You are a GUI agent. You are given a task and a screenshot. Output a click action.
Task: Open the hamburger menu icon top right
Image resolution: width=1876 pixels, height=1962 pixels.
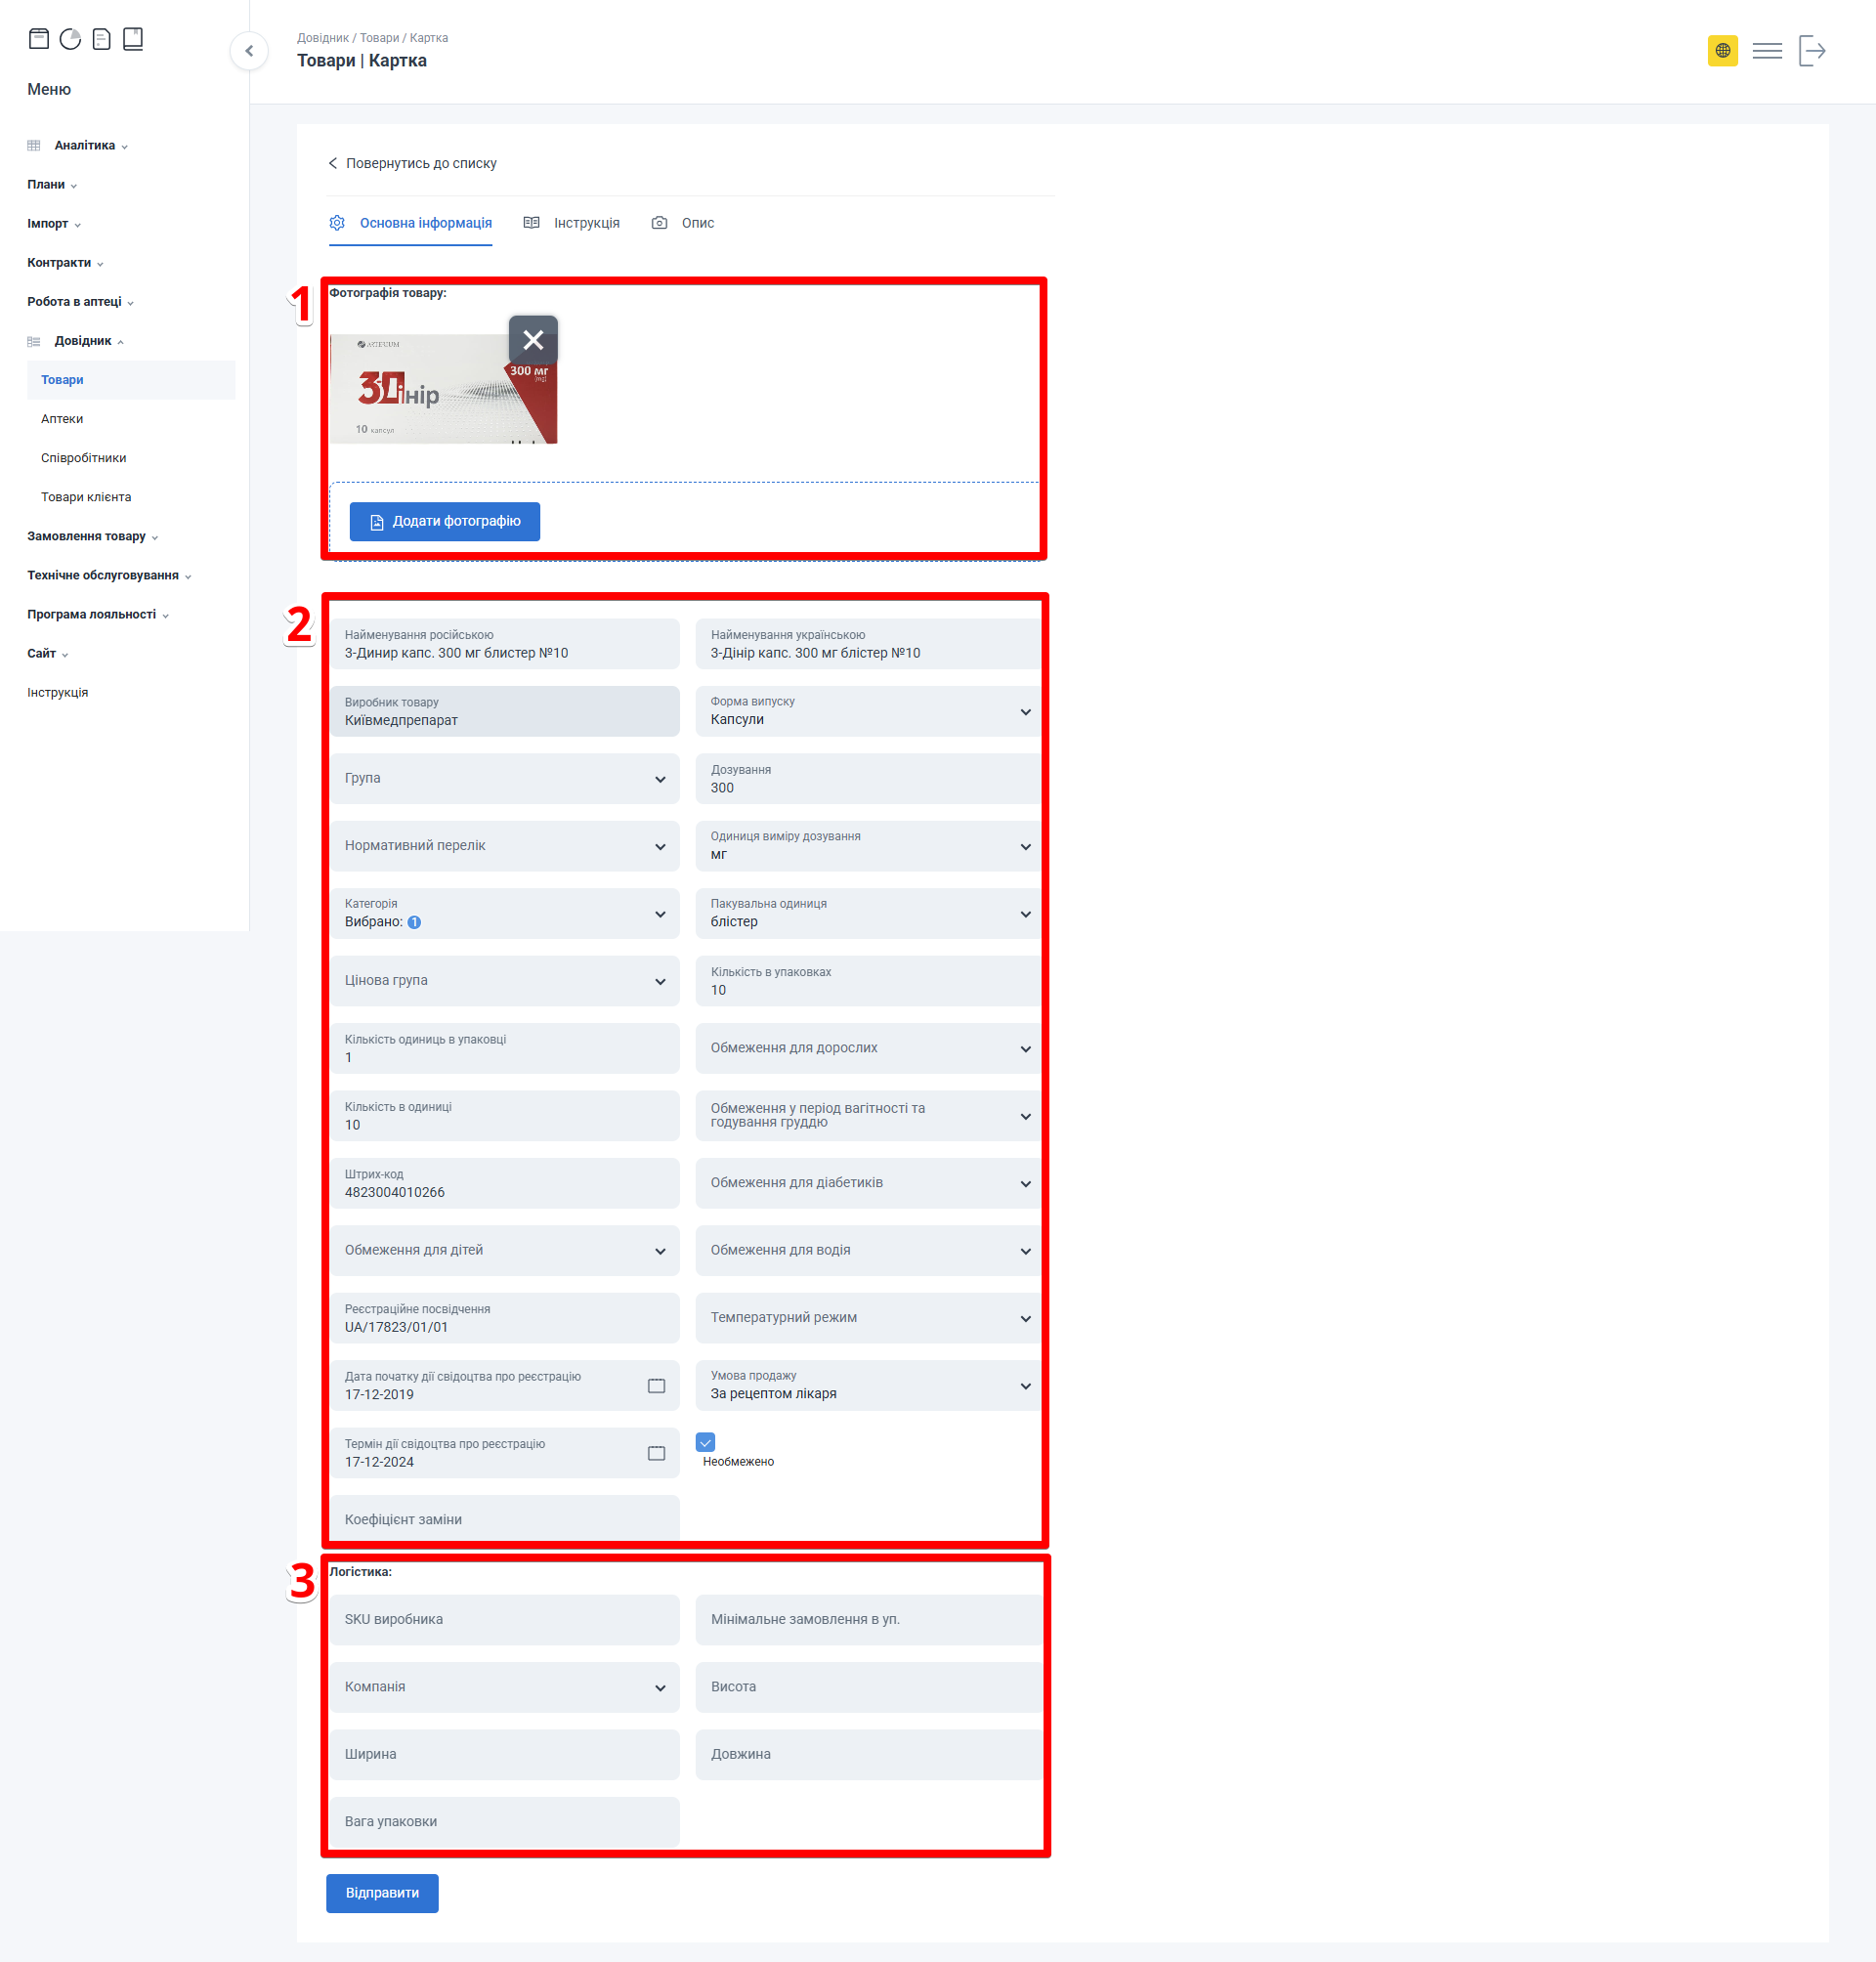pyautogui.click(x=1767, y=51)
